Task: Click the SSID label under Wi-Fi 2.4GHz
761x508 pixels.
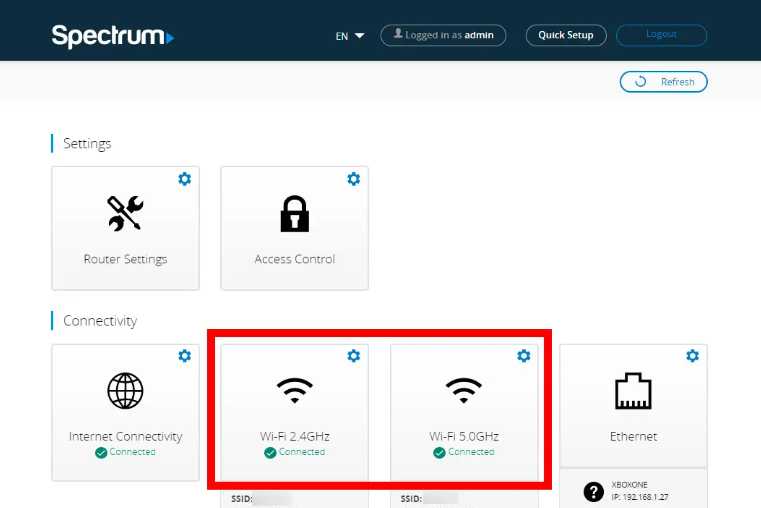Action: tap(242, 499)
